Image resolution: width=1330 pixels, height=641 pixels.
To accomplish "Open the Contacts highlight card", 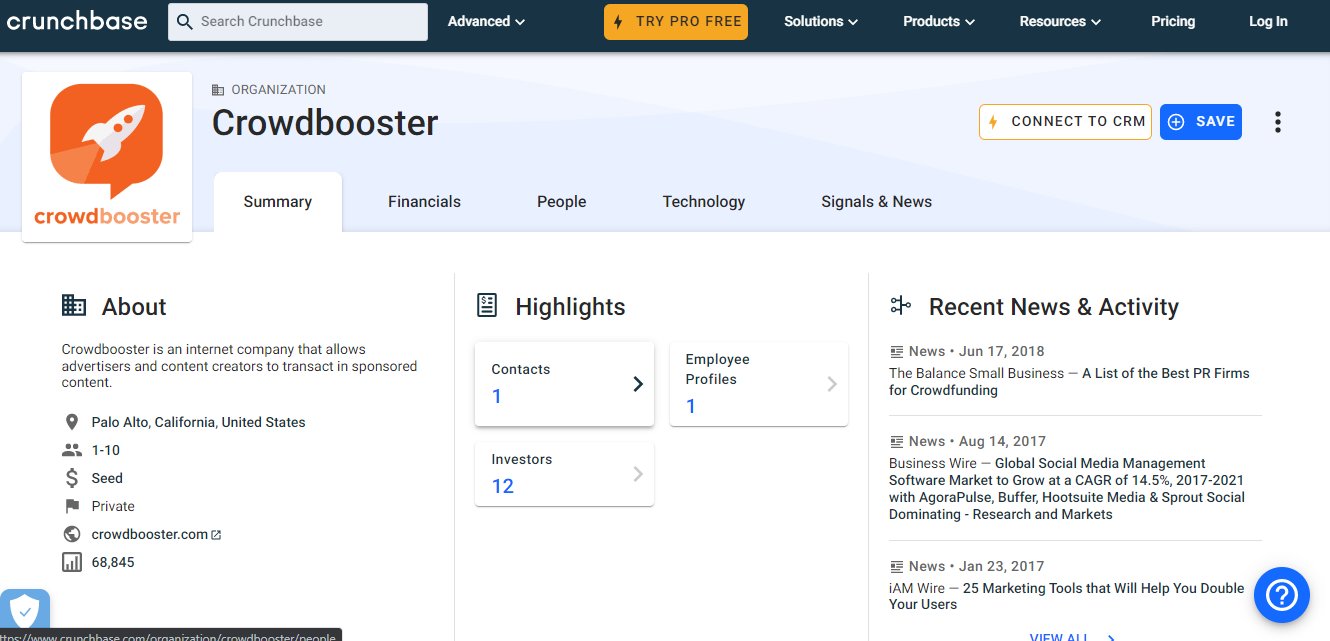I will tap(564, 384).
